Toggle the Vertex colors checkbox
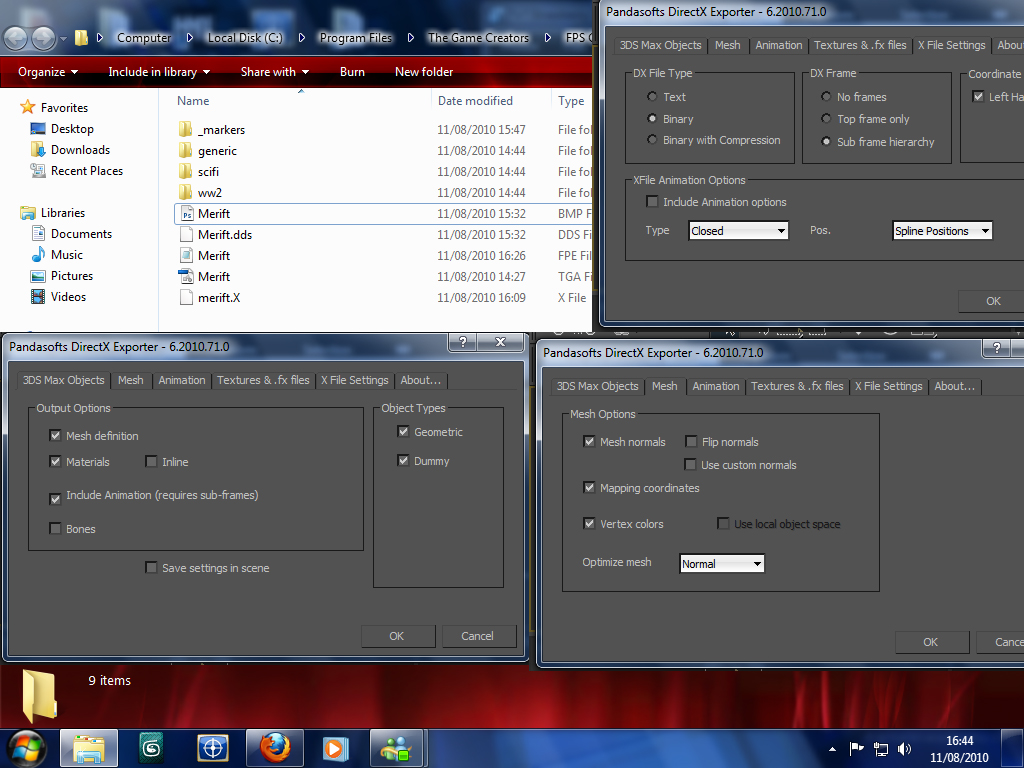Viewport: 1024px width, 768px height. coord(589,523)
